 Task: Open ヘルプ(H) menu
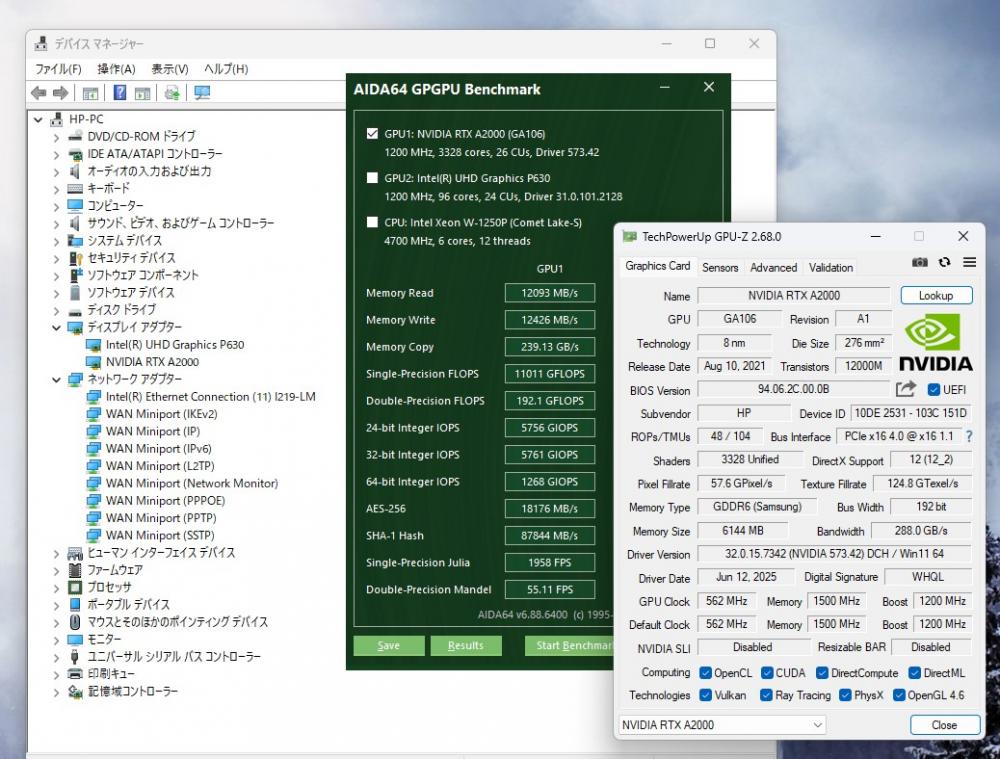point(226,69)
